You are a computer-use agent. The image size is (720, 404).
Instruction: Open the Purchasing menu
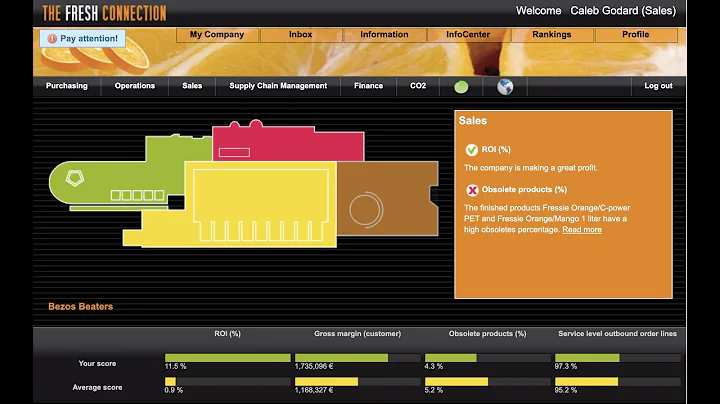[67, 86]
